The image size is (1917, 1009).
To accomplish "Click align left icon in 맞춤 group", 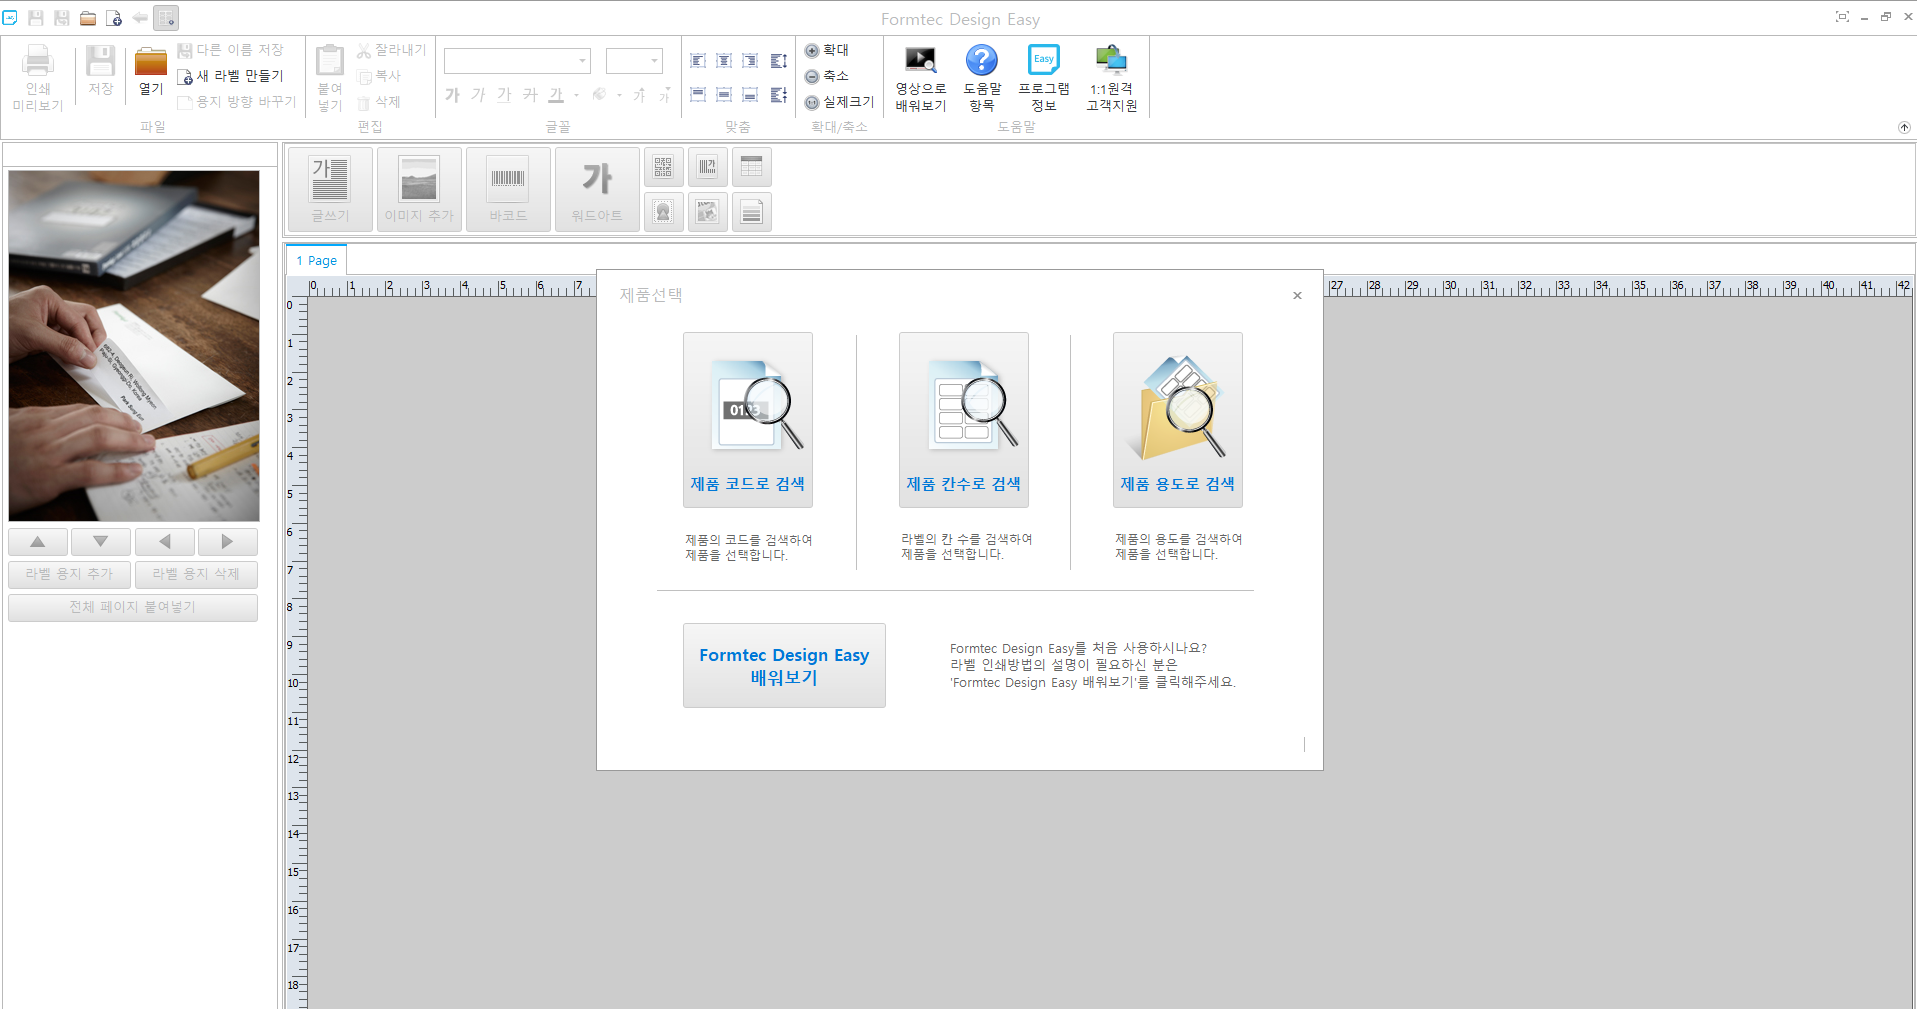I will (698, 61).
